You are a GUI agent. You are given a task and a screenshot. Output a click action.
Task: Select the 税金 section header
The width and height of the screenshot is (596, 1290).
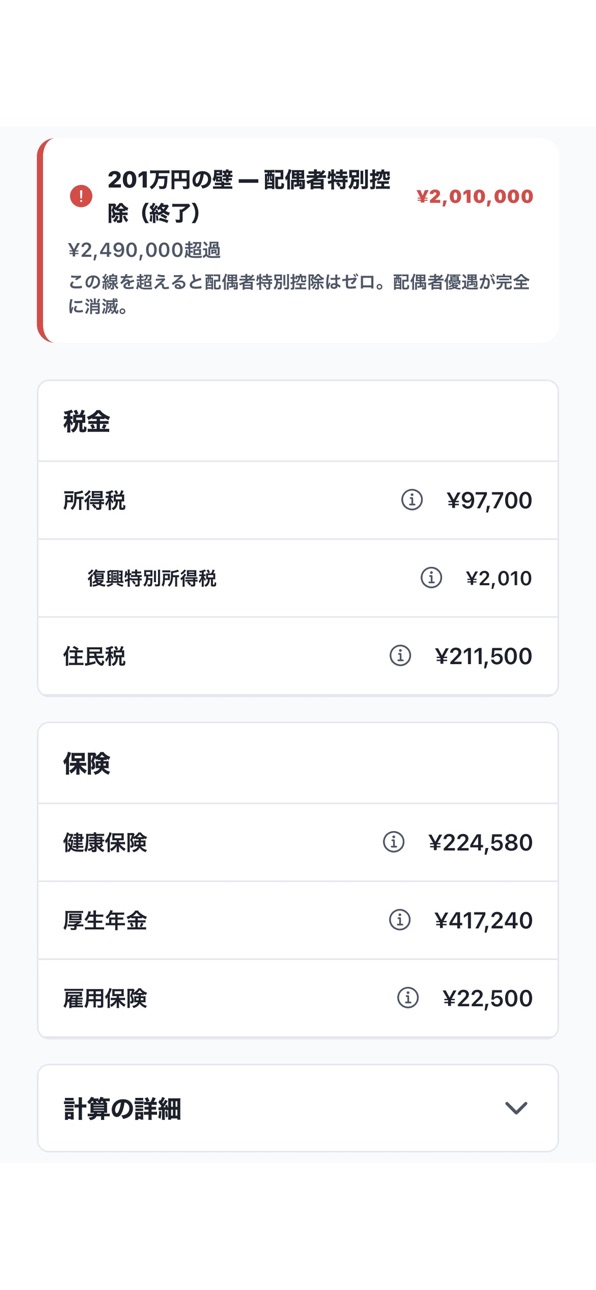click(86, 422)
